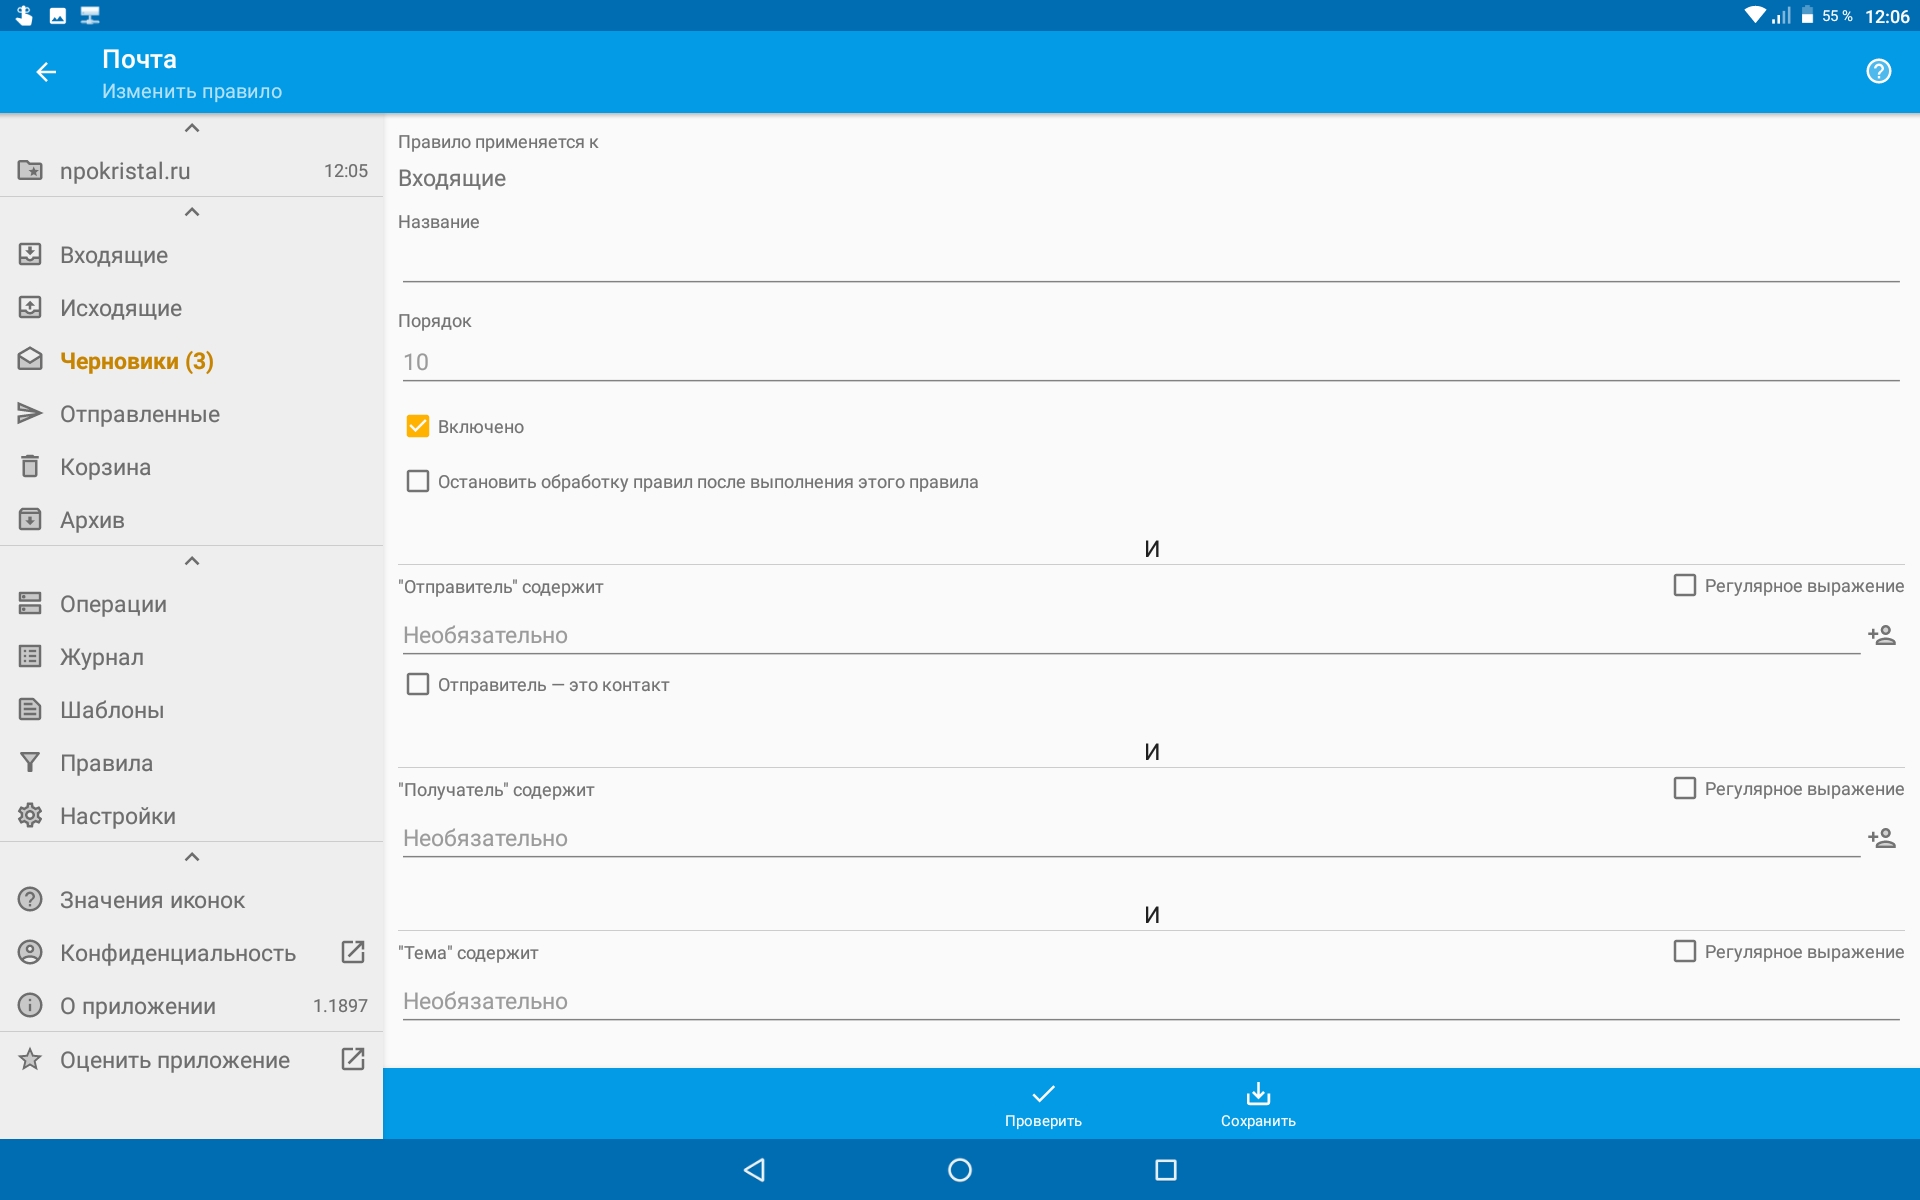Go to Входящие folder
Viewport: 1920px width, 1200px height.
click(x=113, y=255)
